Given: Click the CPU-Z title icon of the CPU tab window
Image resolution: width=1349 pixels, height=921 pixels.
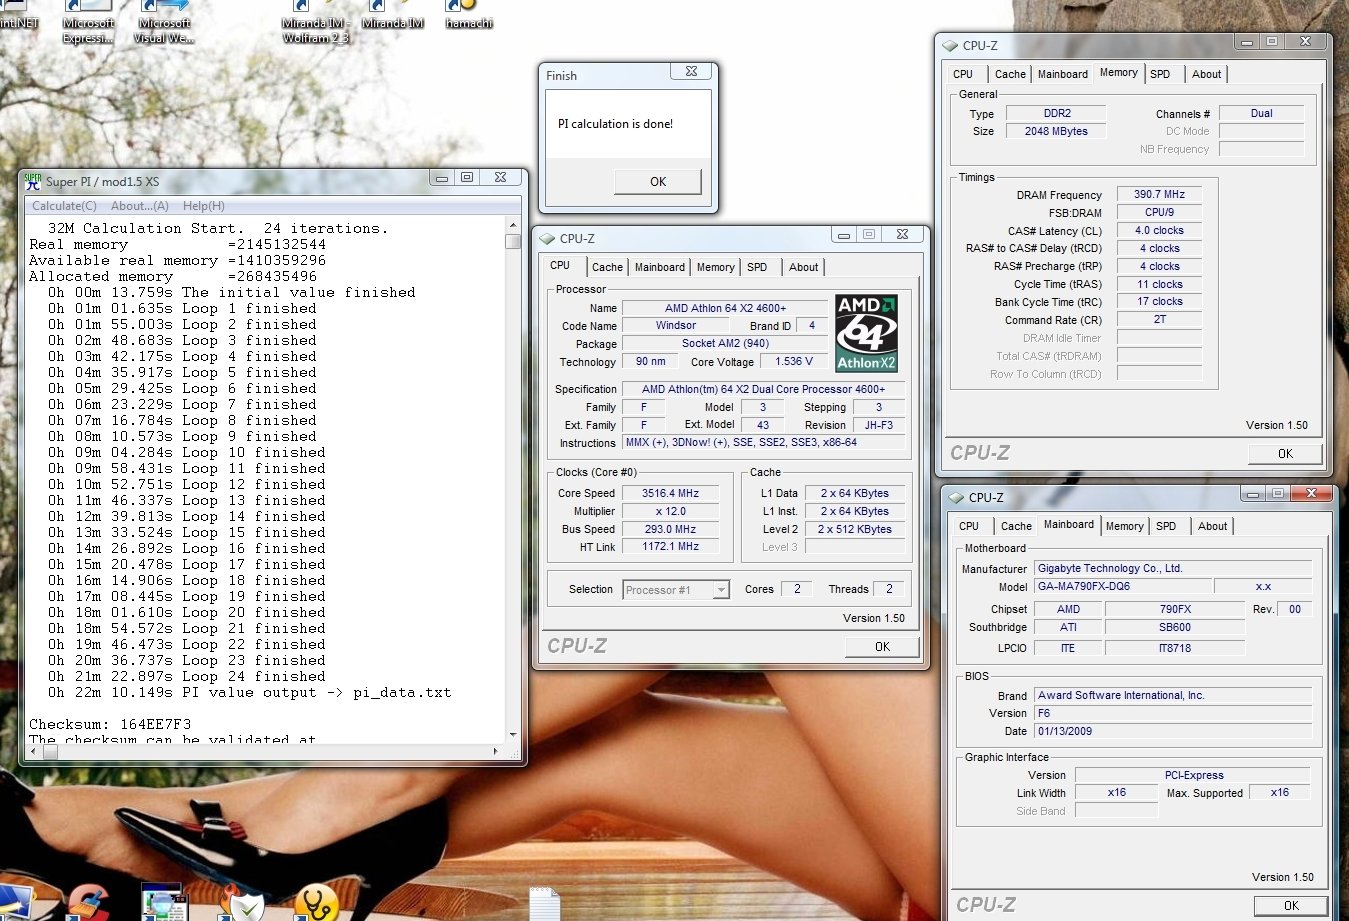Looking at the screenshot, I should pos(547,238).
